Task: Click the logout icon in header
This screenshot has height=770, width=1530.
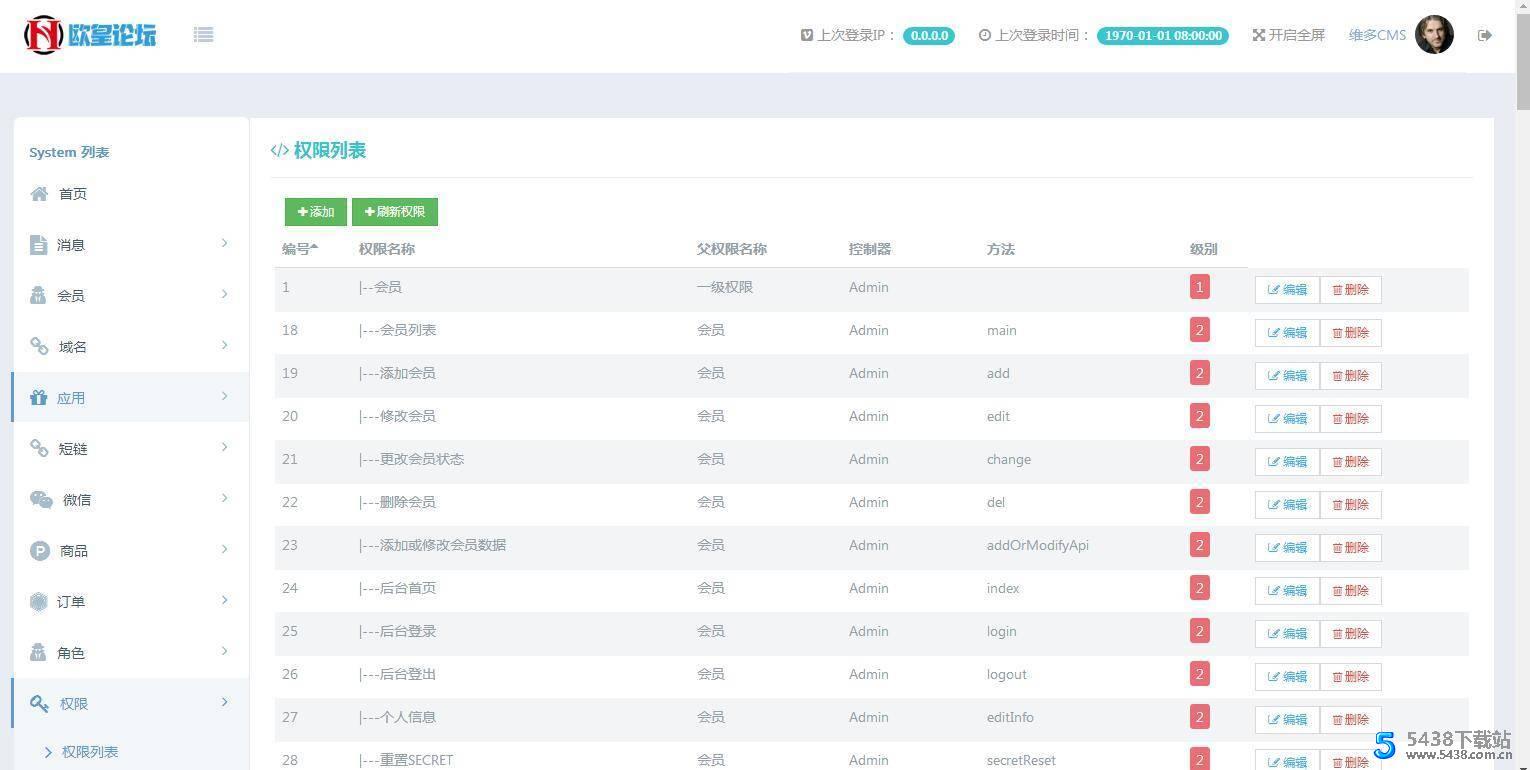Action: click(1484, 35)
